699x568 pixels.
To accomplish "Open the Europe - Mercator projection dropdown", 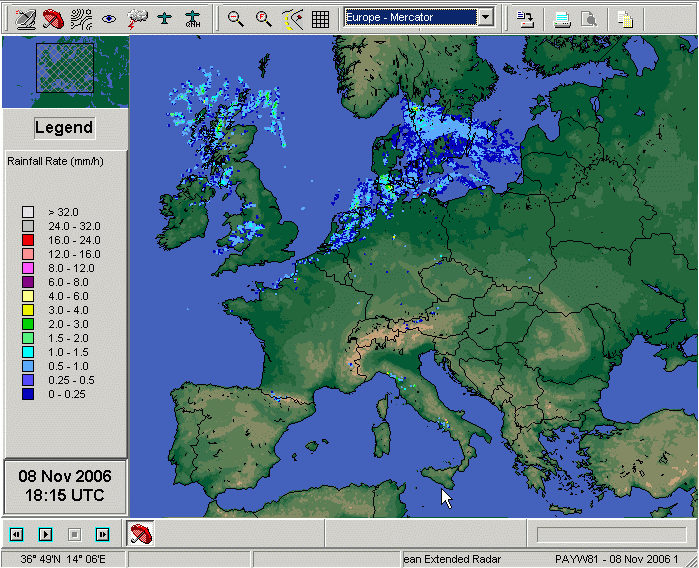I will (485, 17).
